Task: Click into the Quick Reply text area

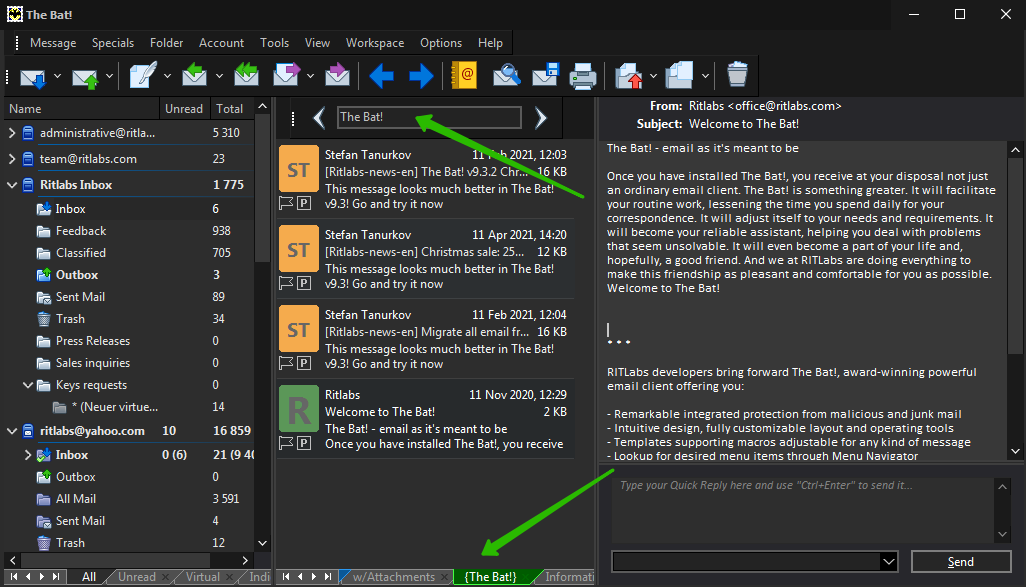Action: point(804,509)
